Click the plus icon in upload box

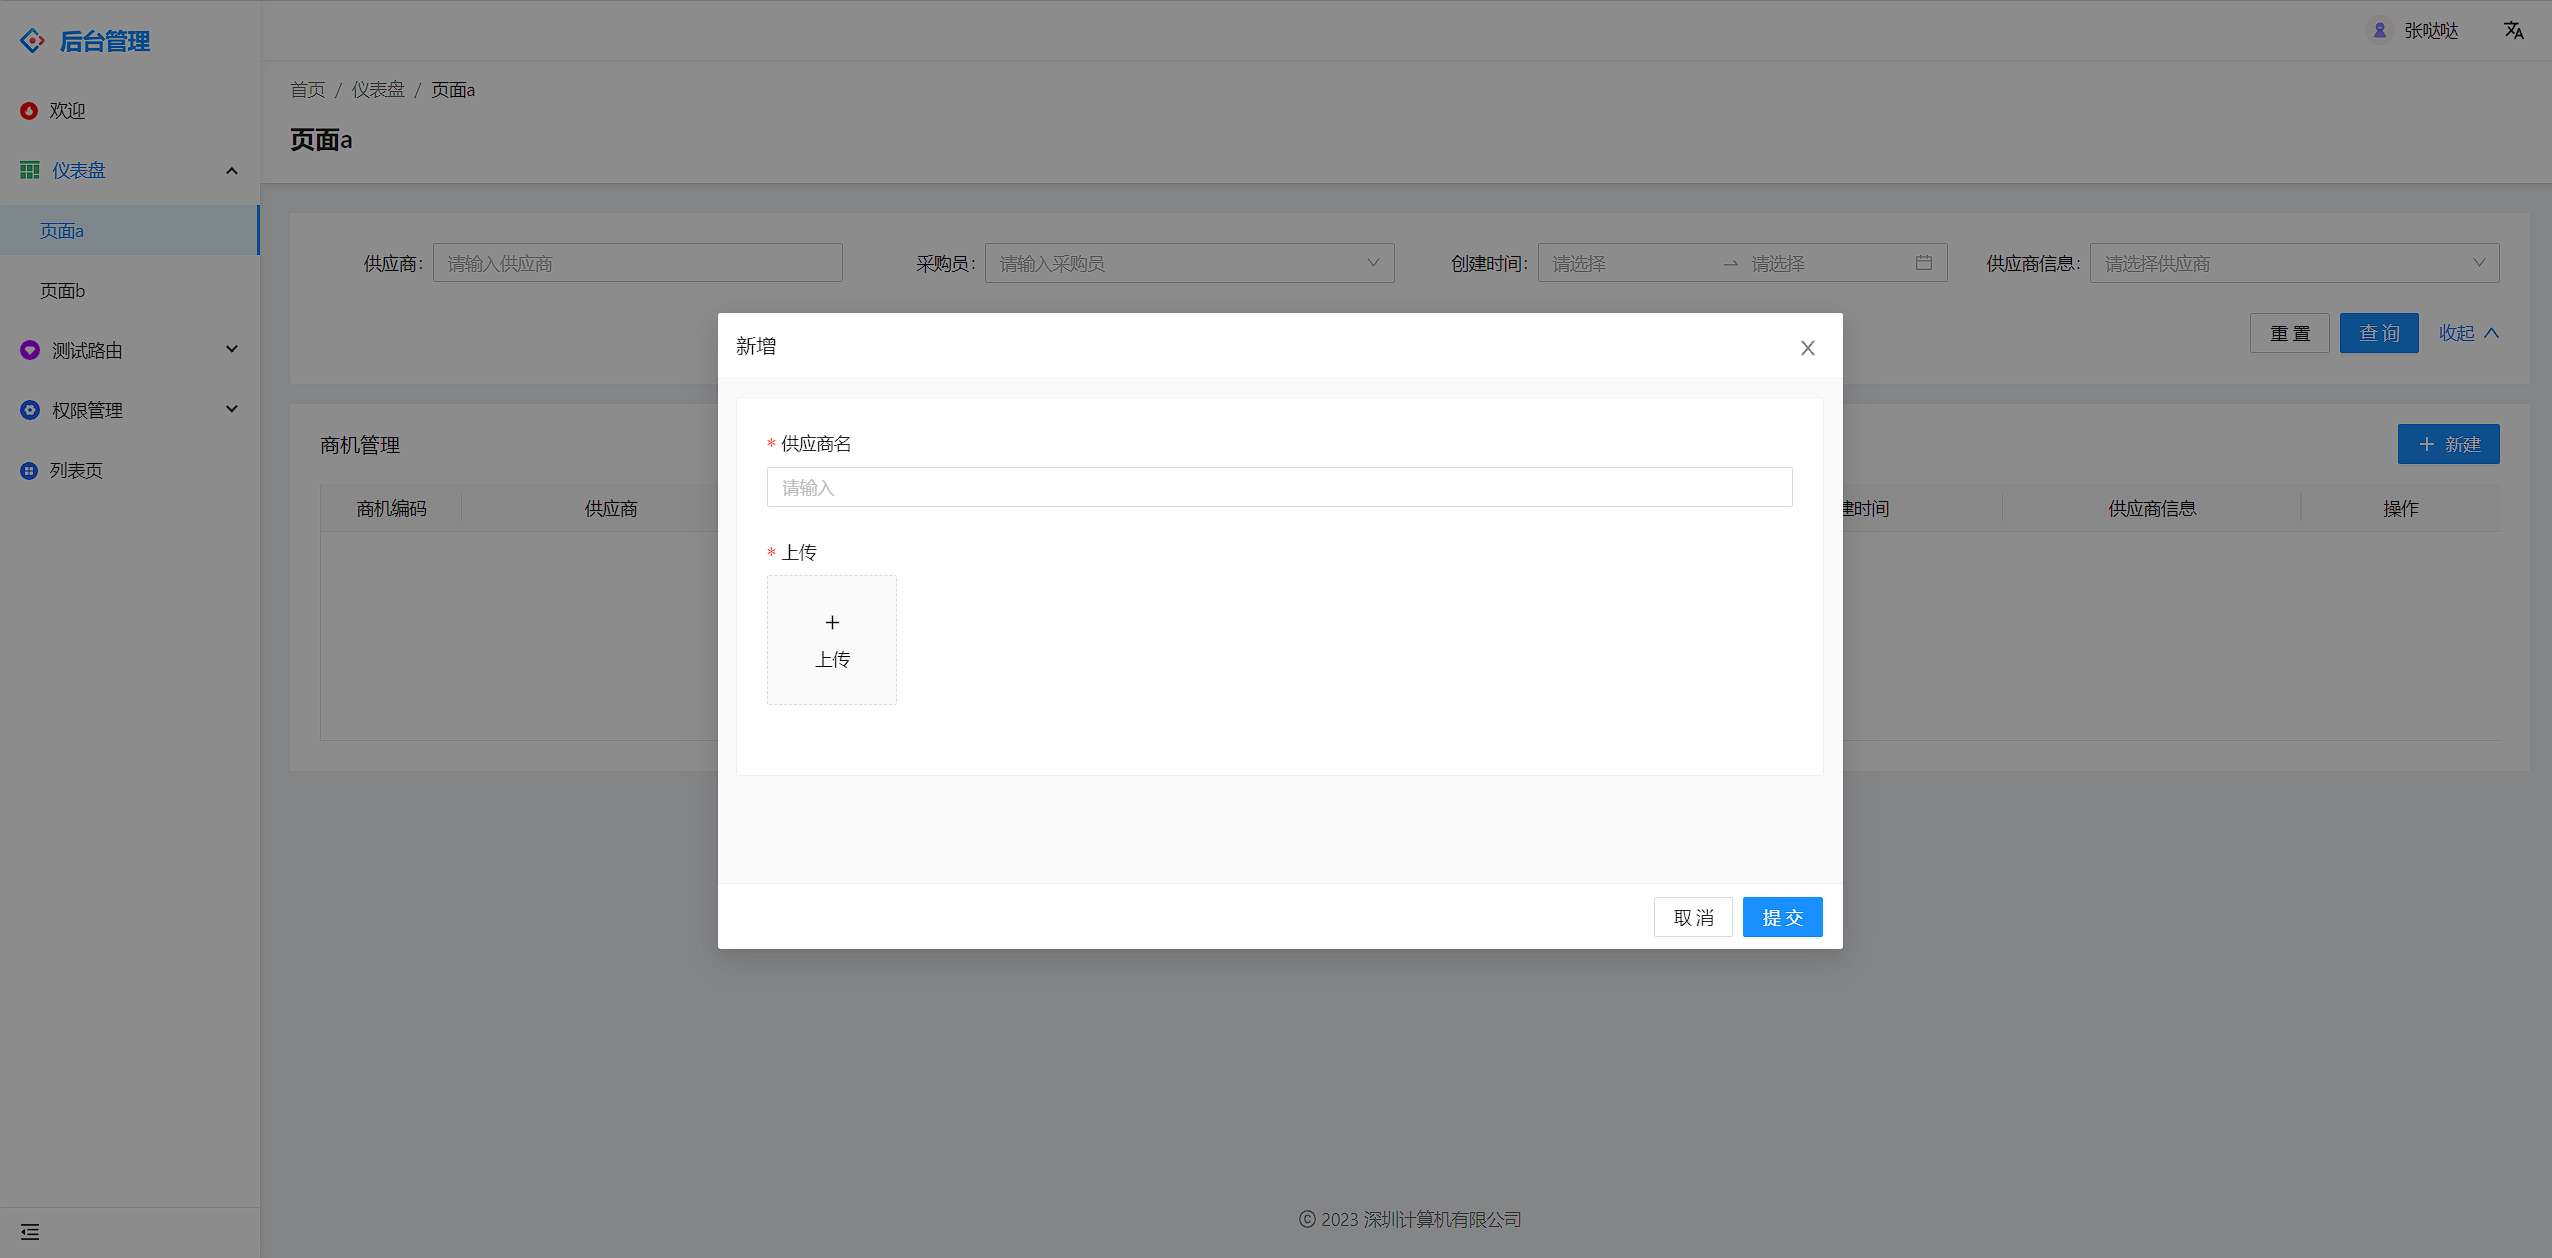tap(832, 622)
